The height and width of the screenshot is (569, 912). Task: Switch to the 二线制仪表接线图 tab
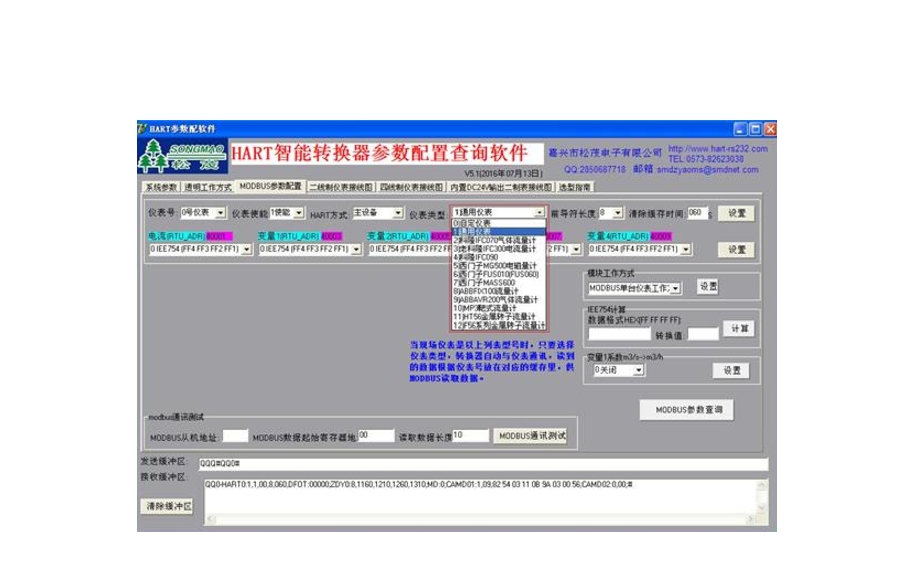click(x=341, y=187)
